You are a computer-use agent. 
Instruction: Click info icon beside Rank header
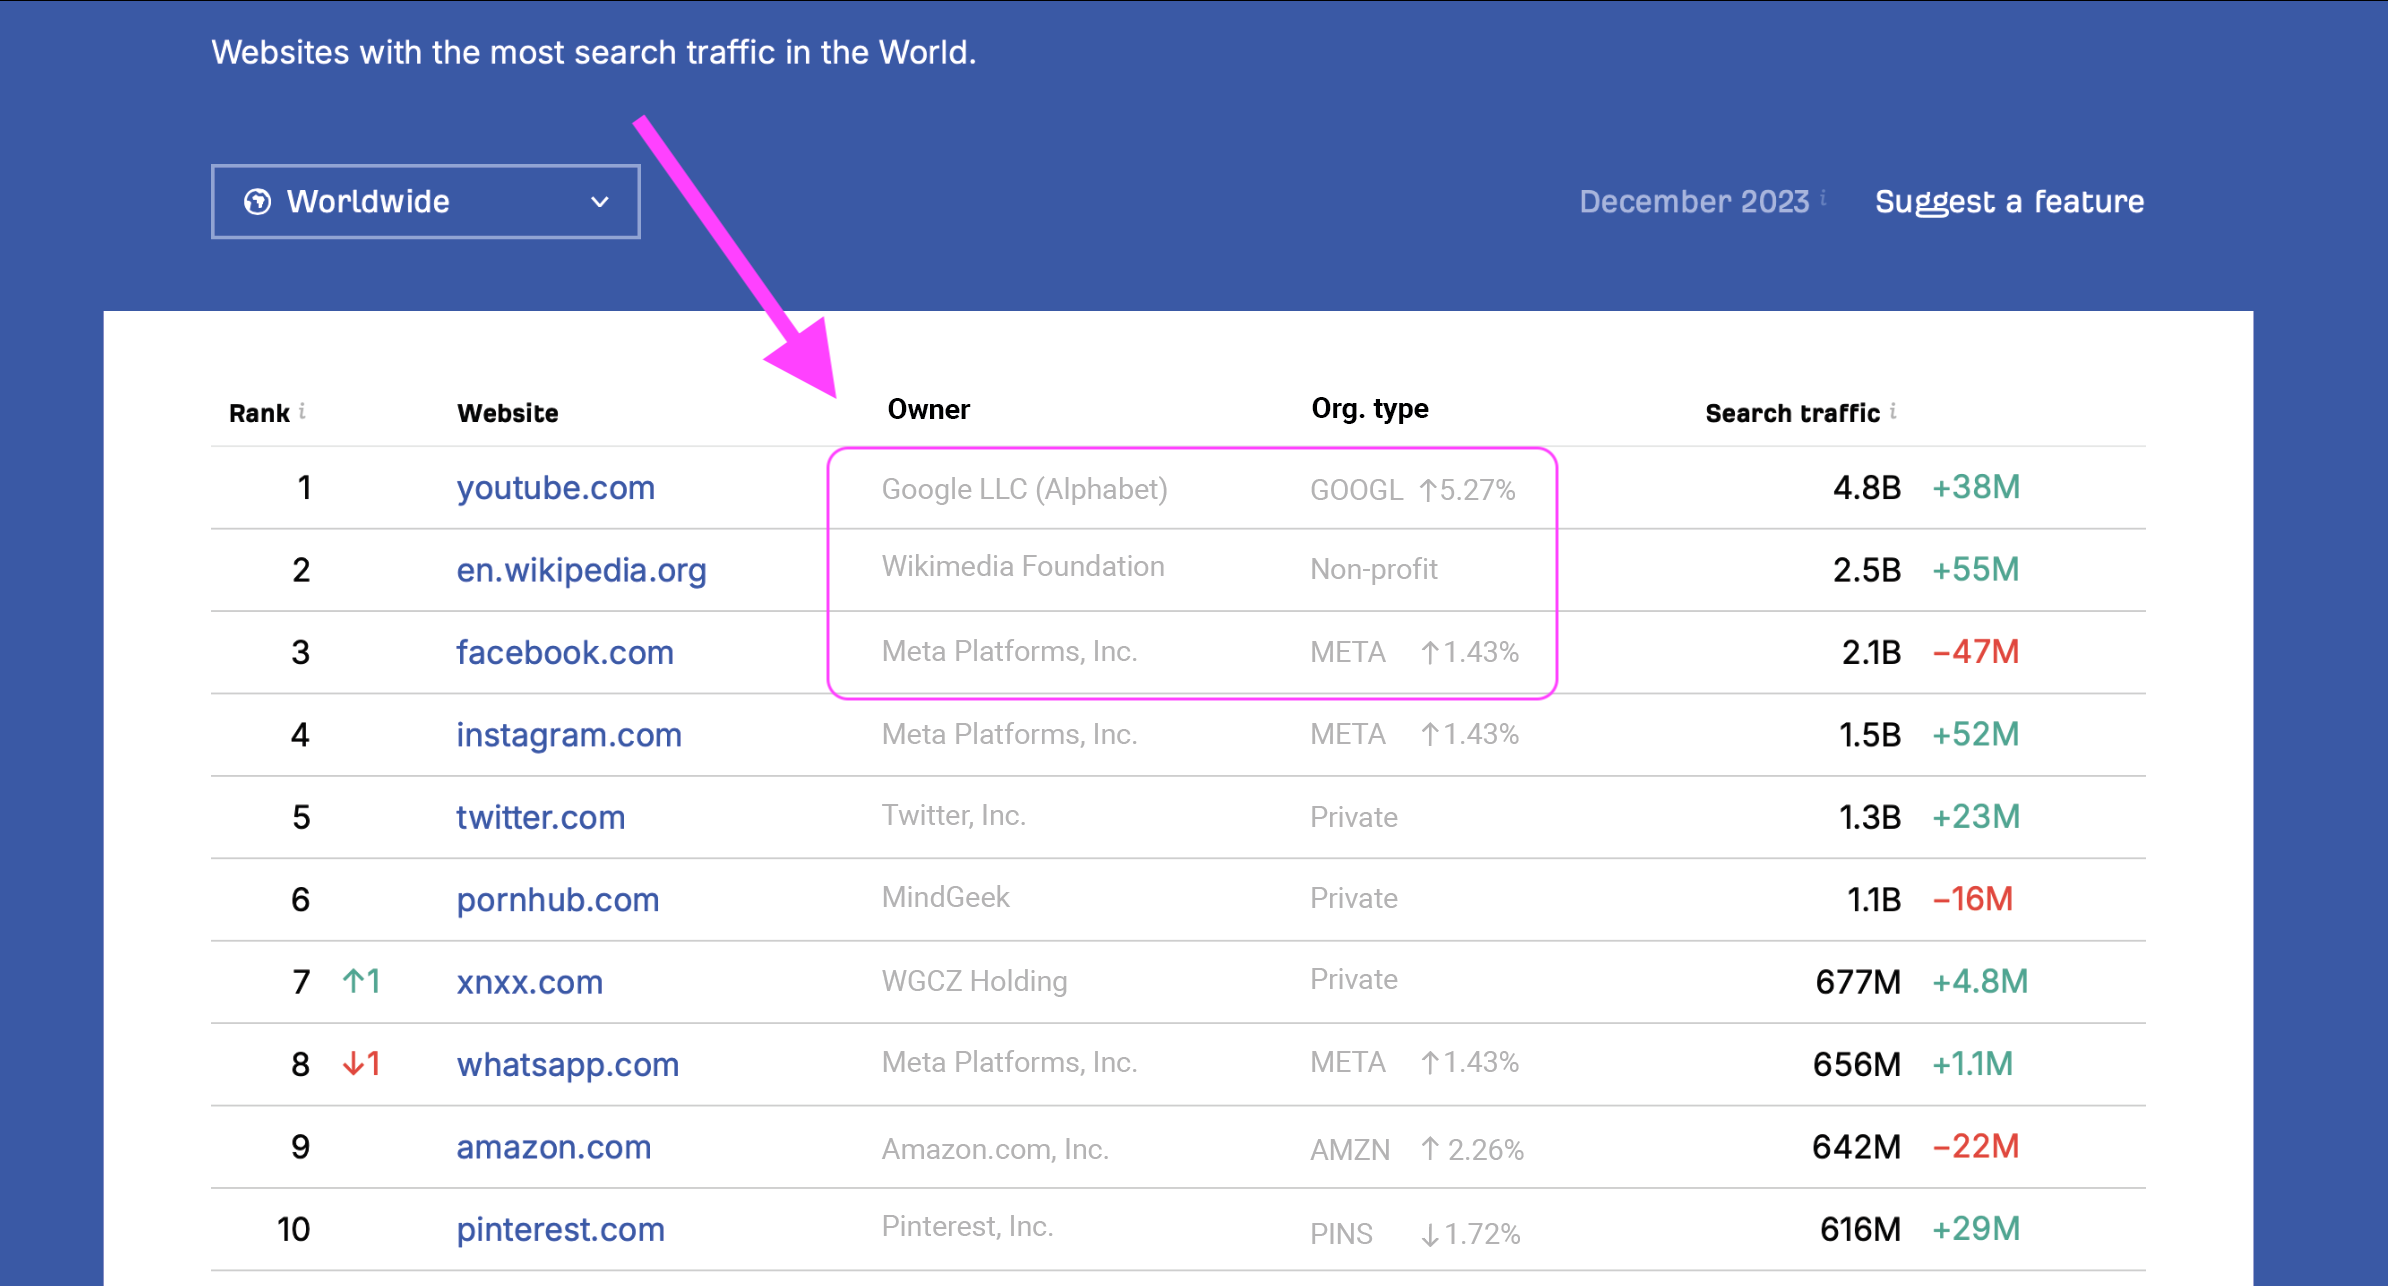[x=302, y=411]
